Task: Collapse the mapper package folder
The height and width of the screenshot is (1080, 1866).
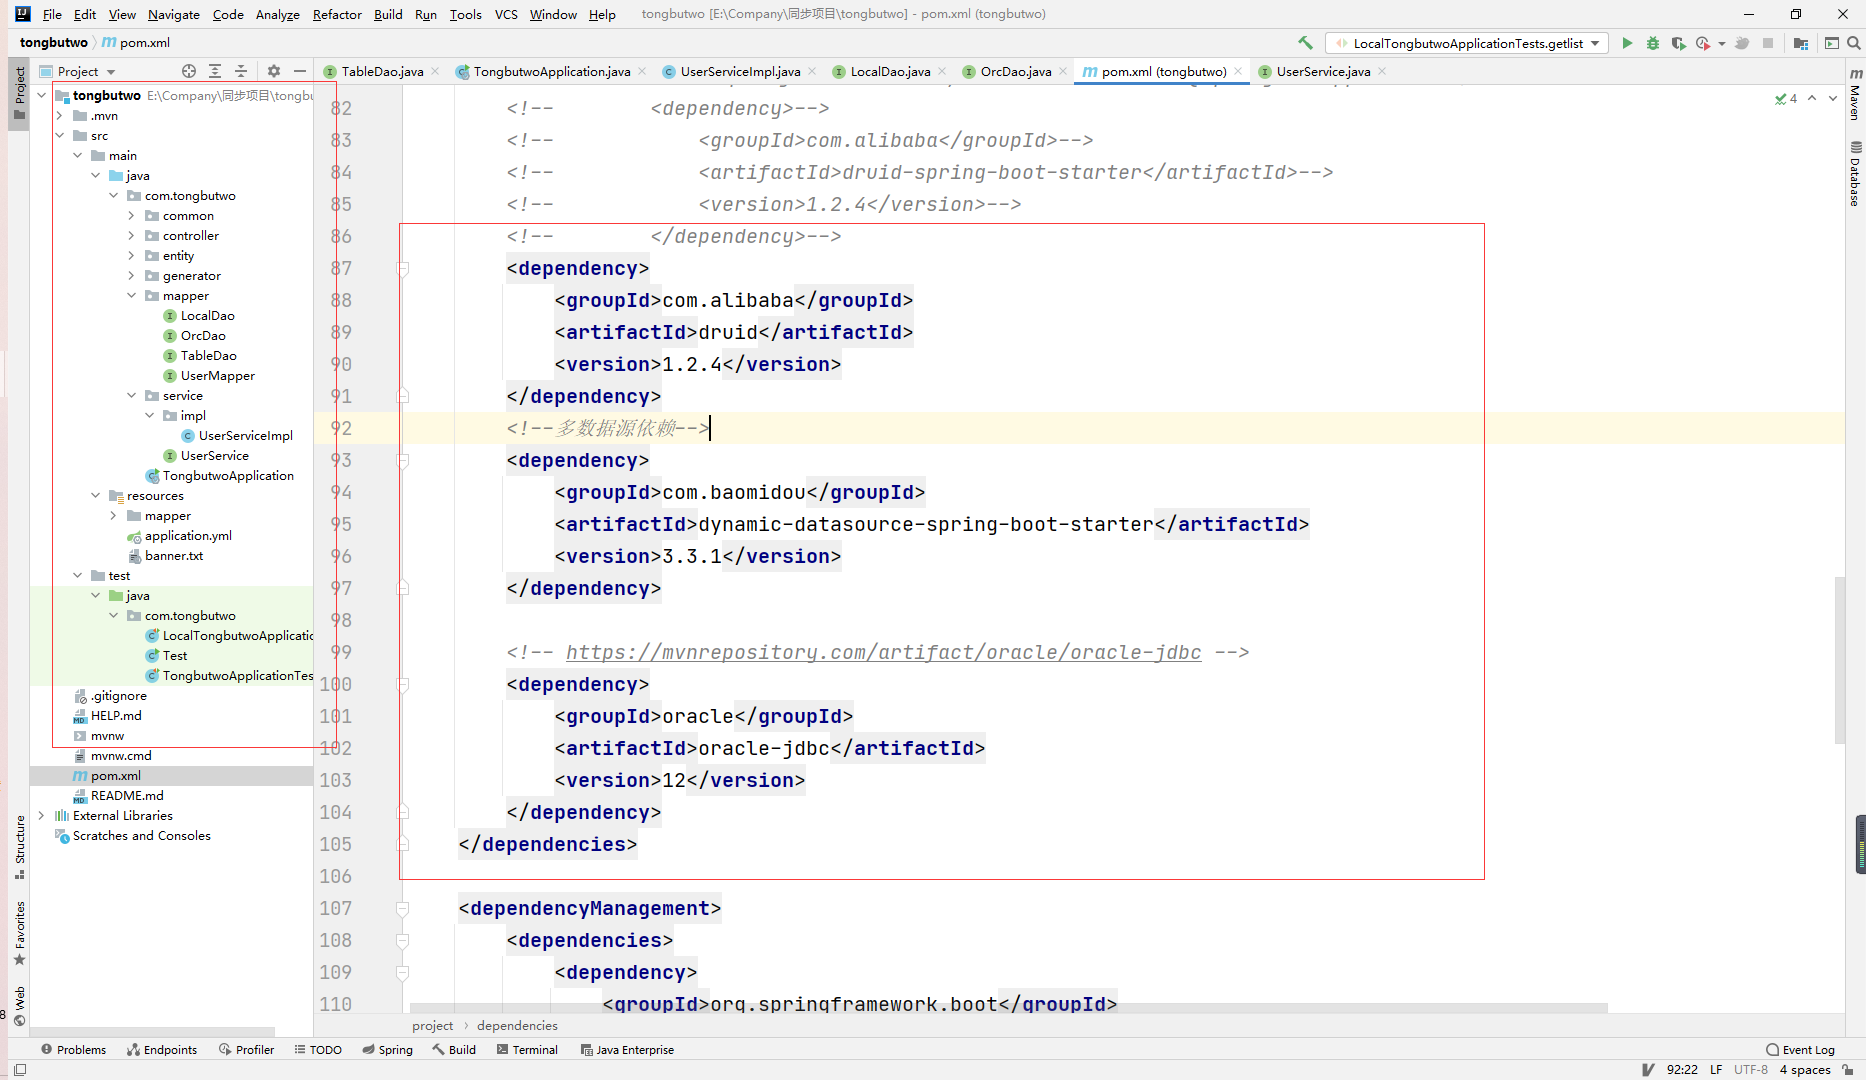Action: click(x=131, y=295)
